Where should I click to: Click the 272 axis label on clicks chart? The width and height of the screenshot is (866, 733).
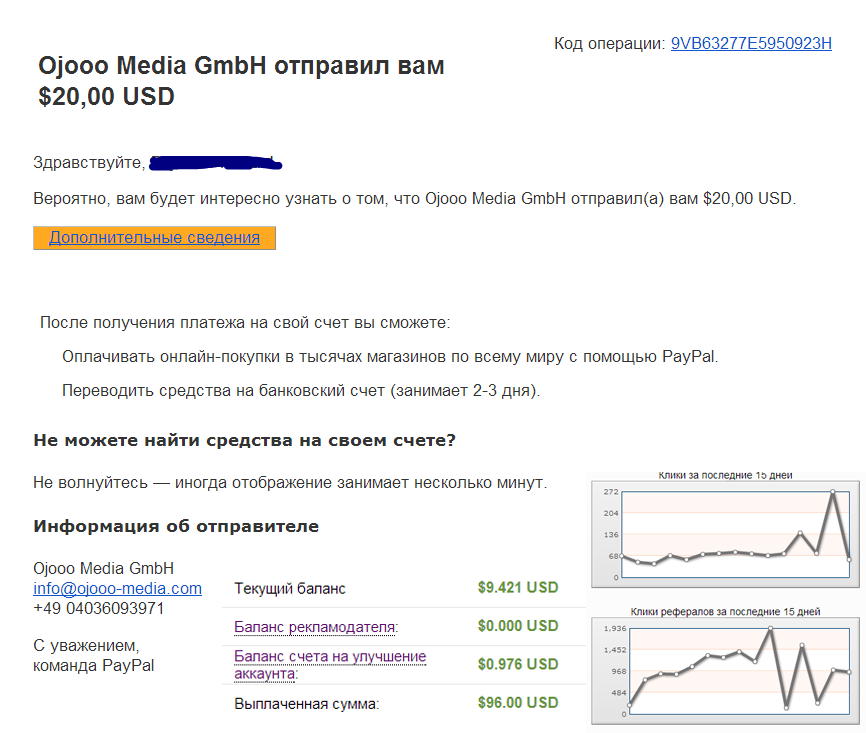pyautogui.click(x=611, y=492)
